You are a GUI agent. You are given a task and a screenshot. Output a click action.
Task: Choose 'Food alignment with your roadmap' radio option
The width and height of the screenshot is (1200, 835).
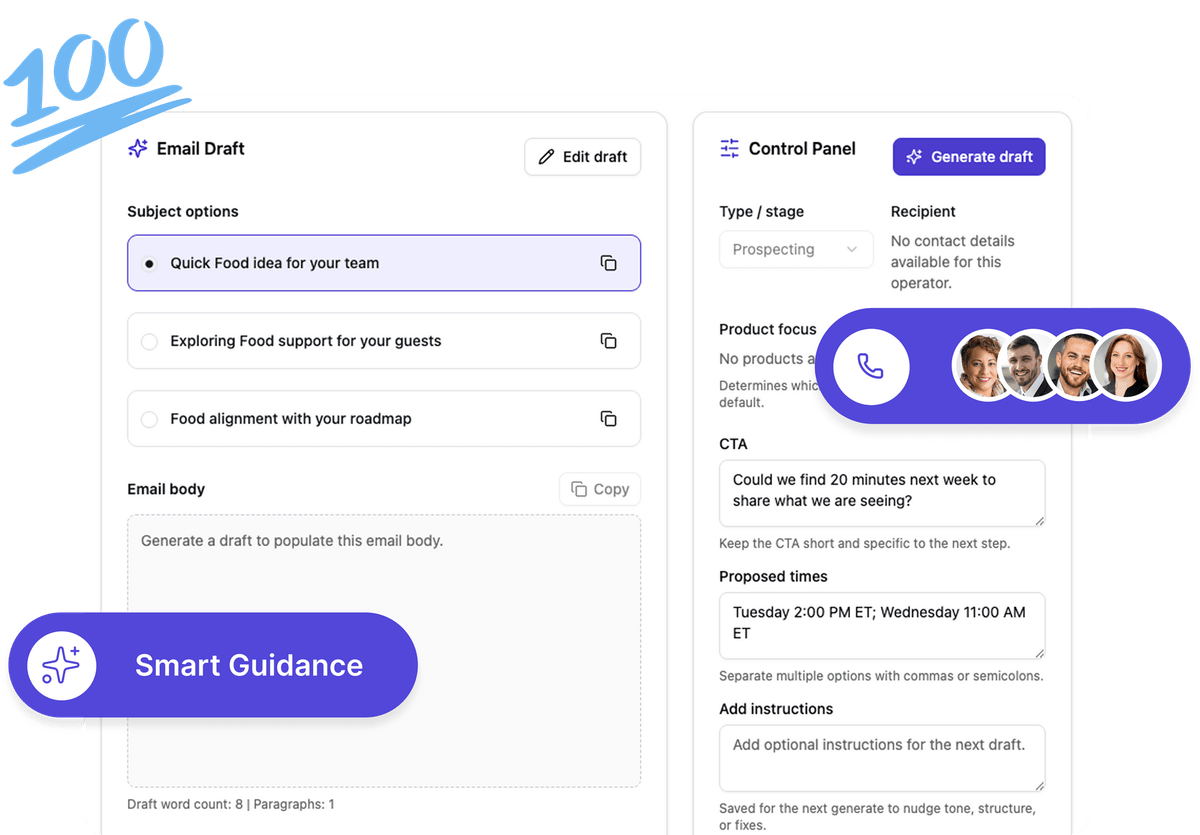(150, 420)
